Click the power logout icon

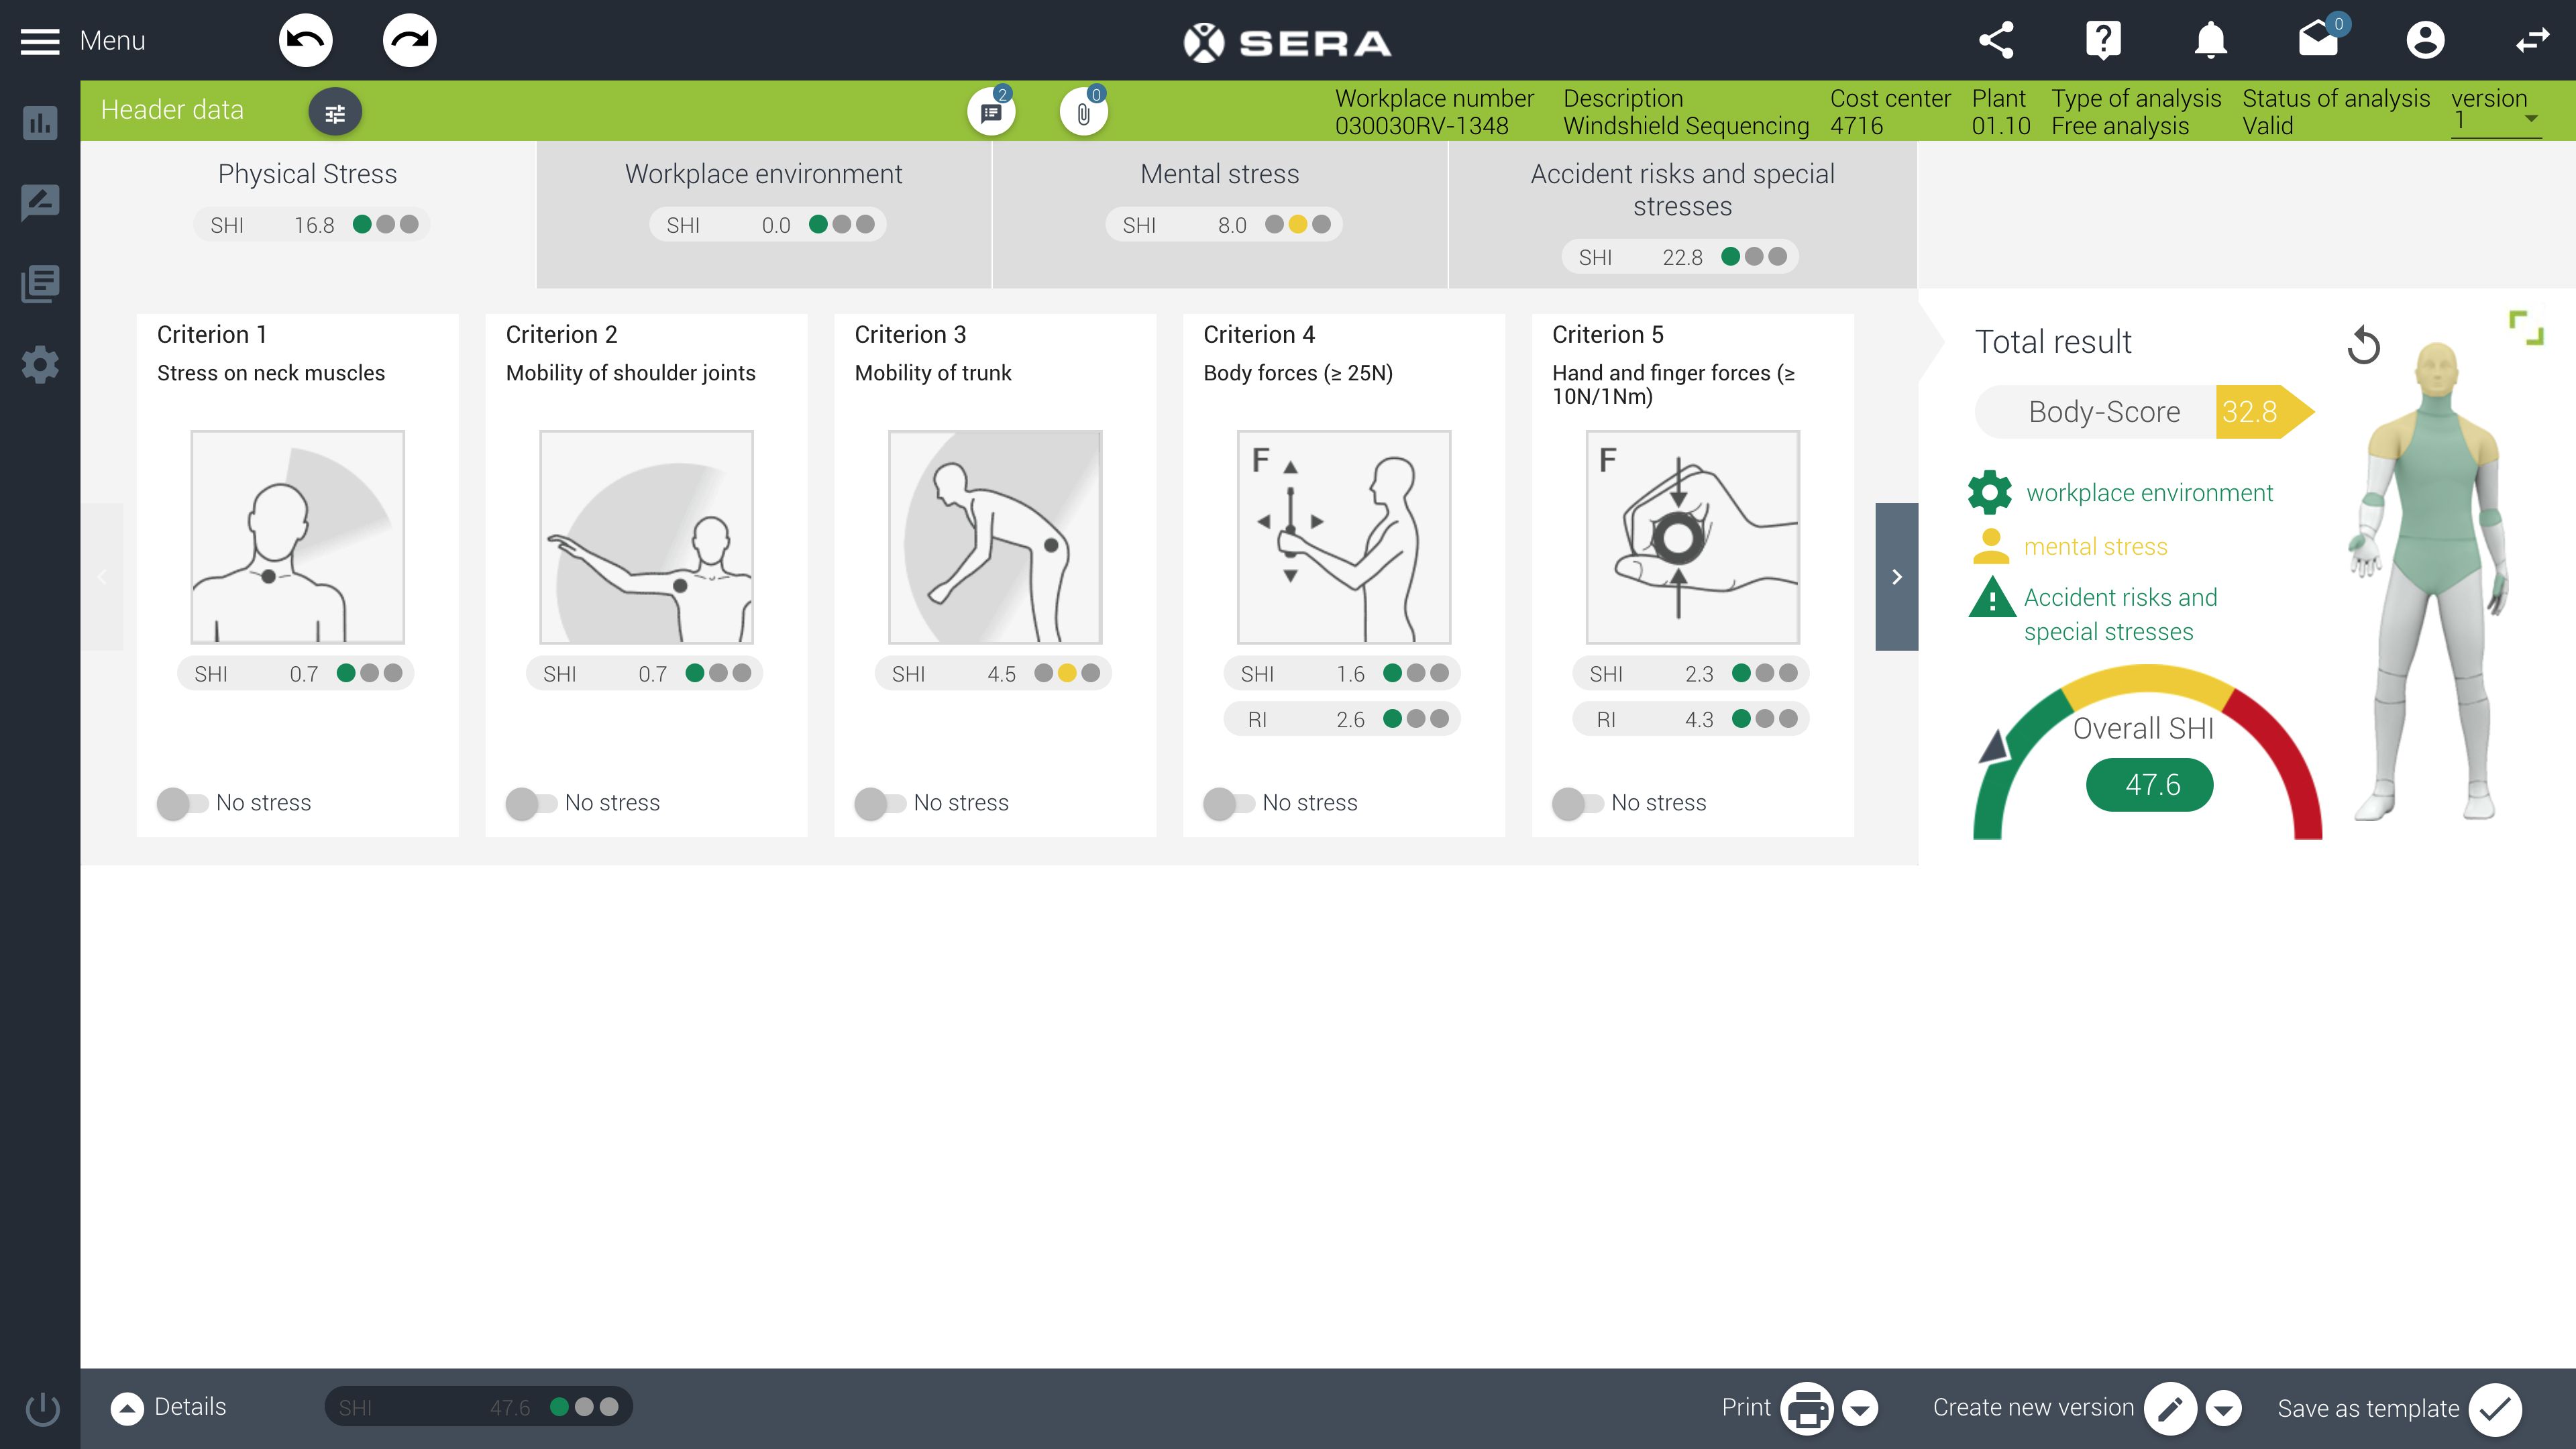42,1409
